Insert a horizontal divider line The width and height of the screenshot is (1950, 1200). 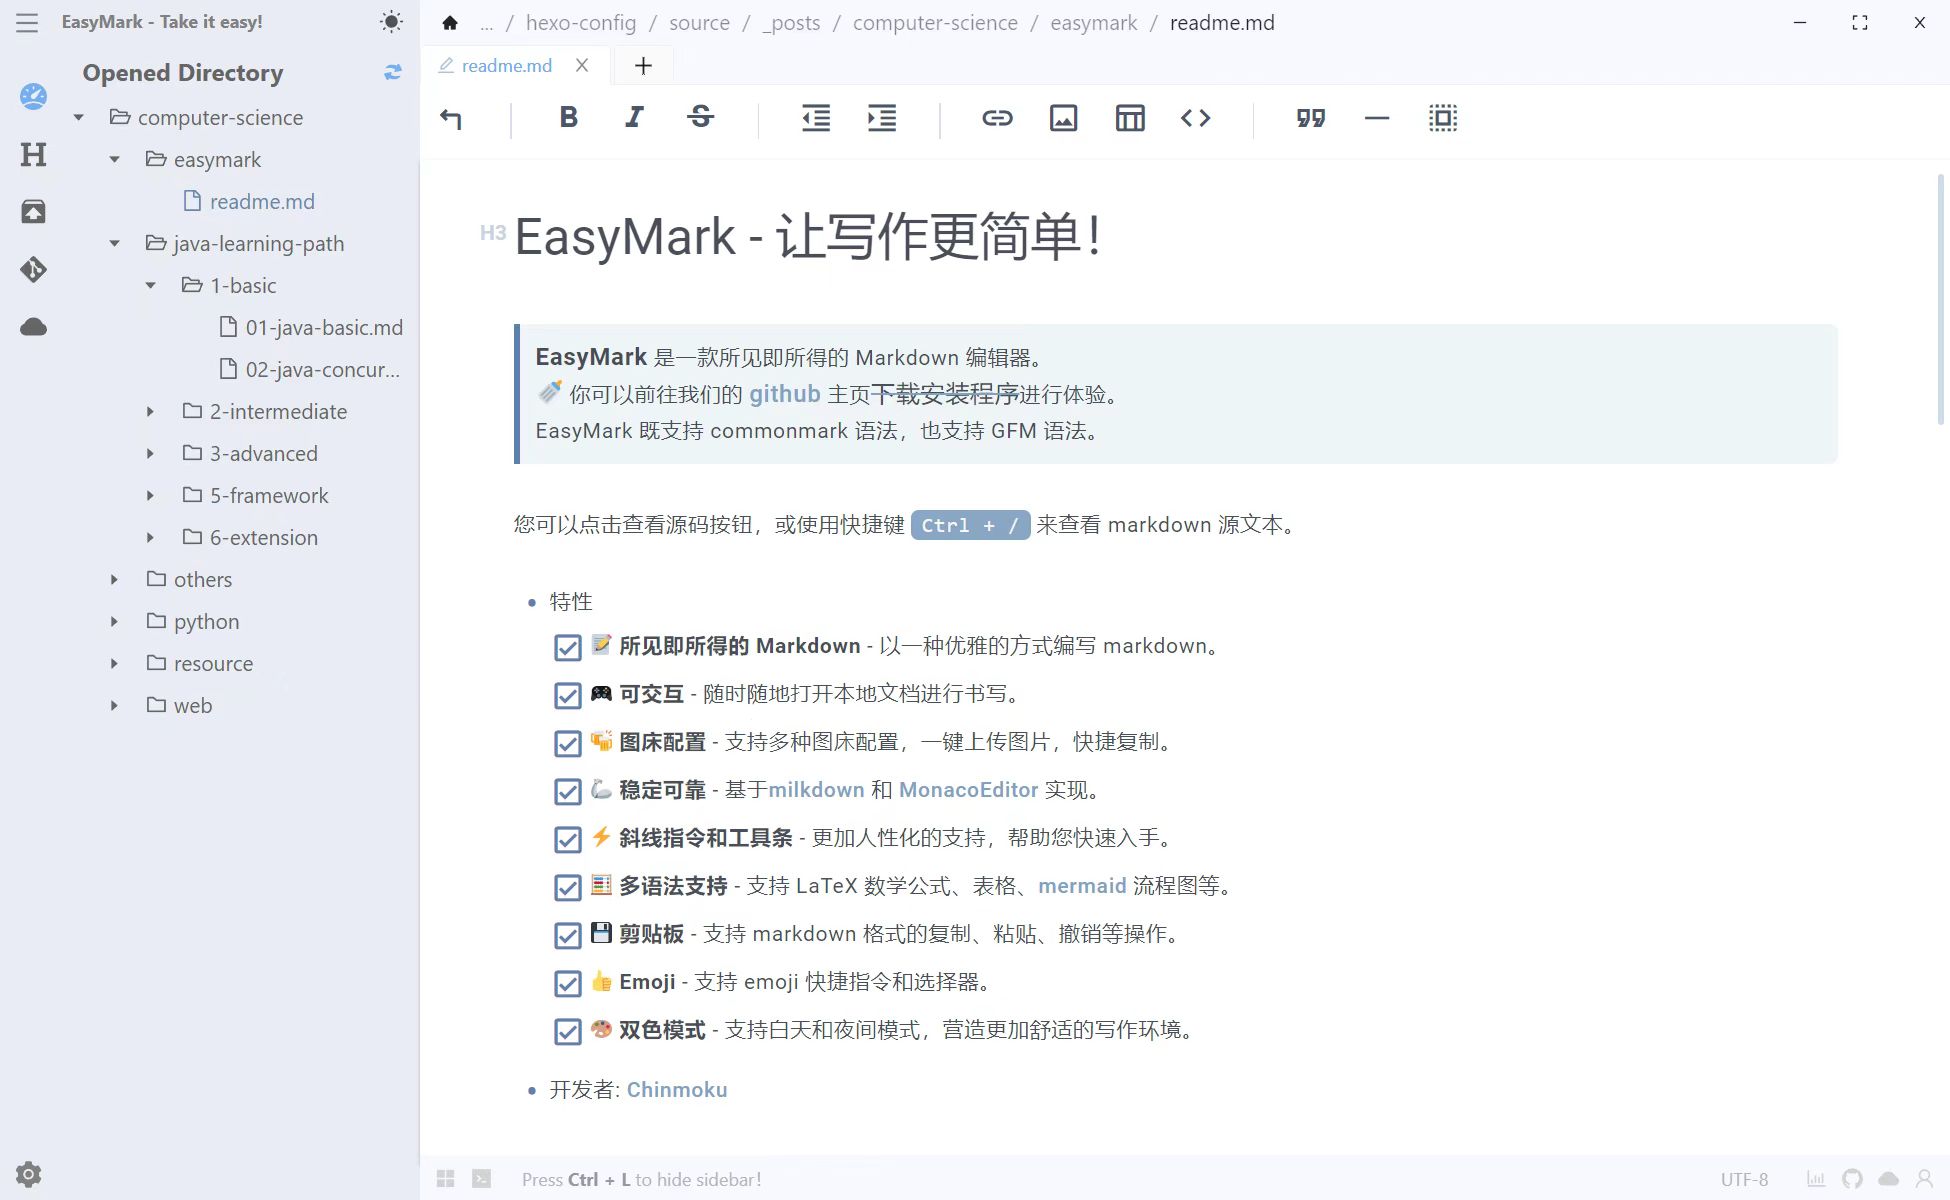[x=1377, y=118]
